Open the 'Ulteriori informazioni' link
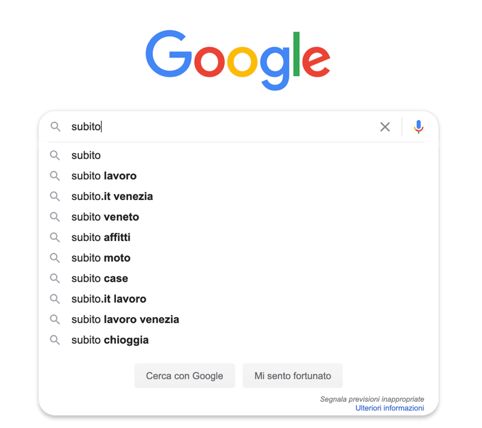482x428 pixels. (x=390, y=408)
